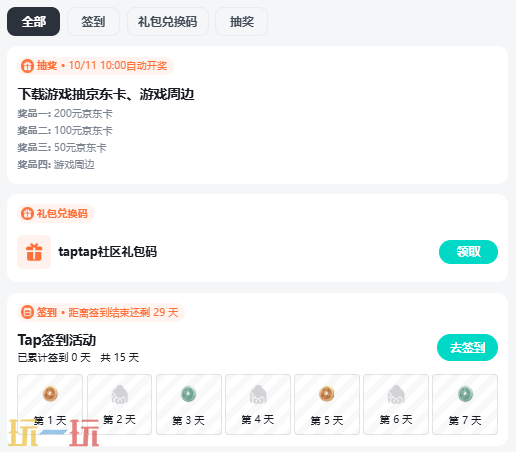Select the 全部 tab
This screenshot has width=516, height=452.
click(33, 22)
